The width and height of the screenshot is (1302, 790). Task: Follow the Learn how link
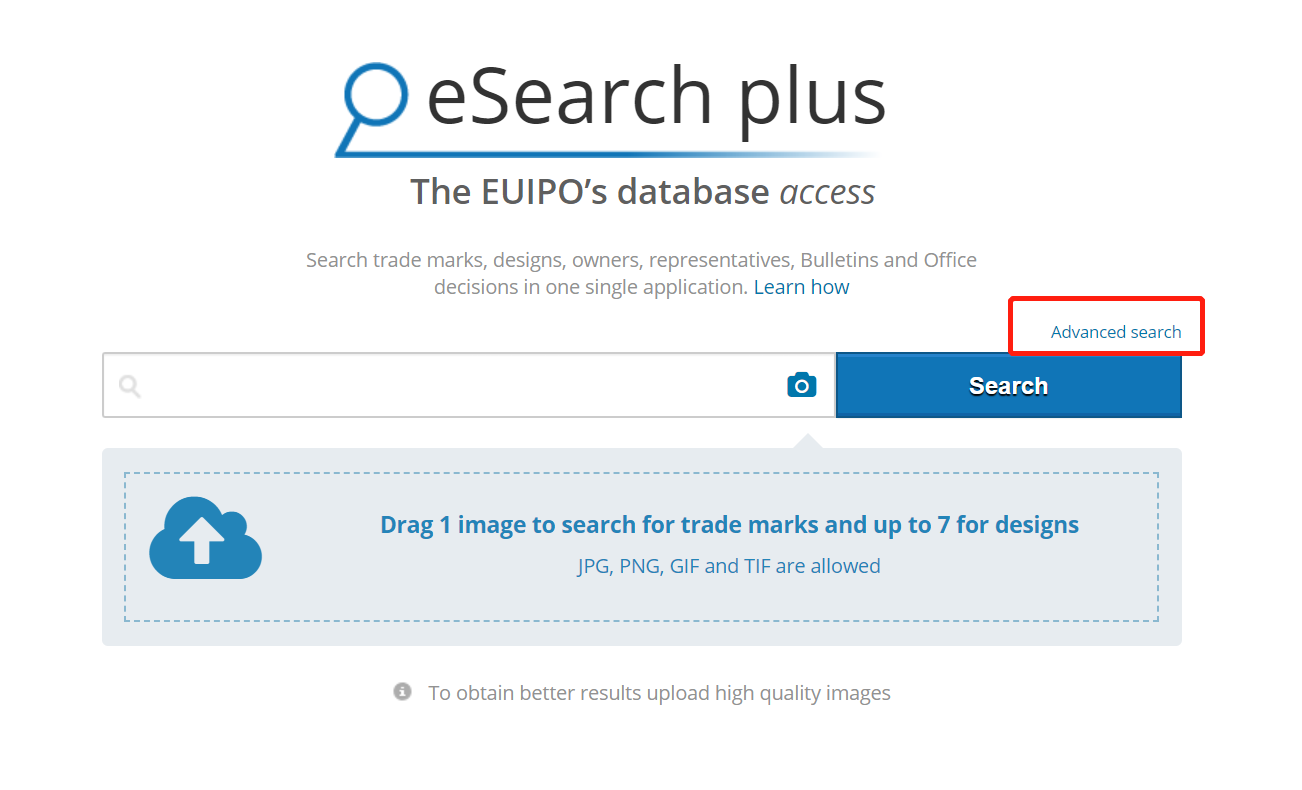(x=801, y=287)
